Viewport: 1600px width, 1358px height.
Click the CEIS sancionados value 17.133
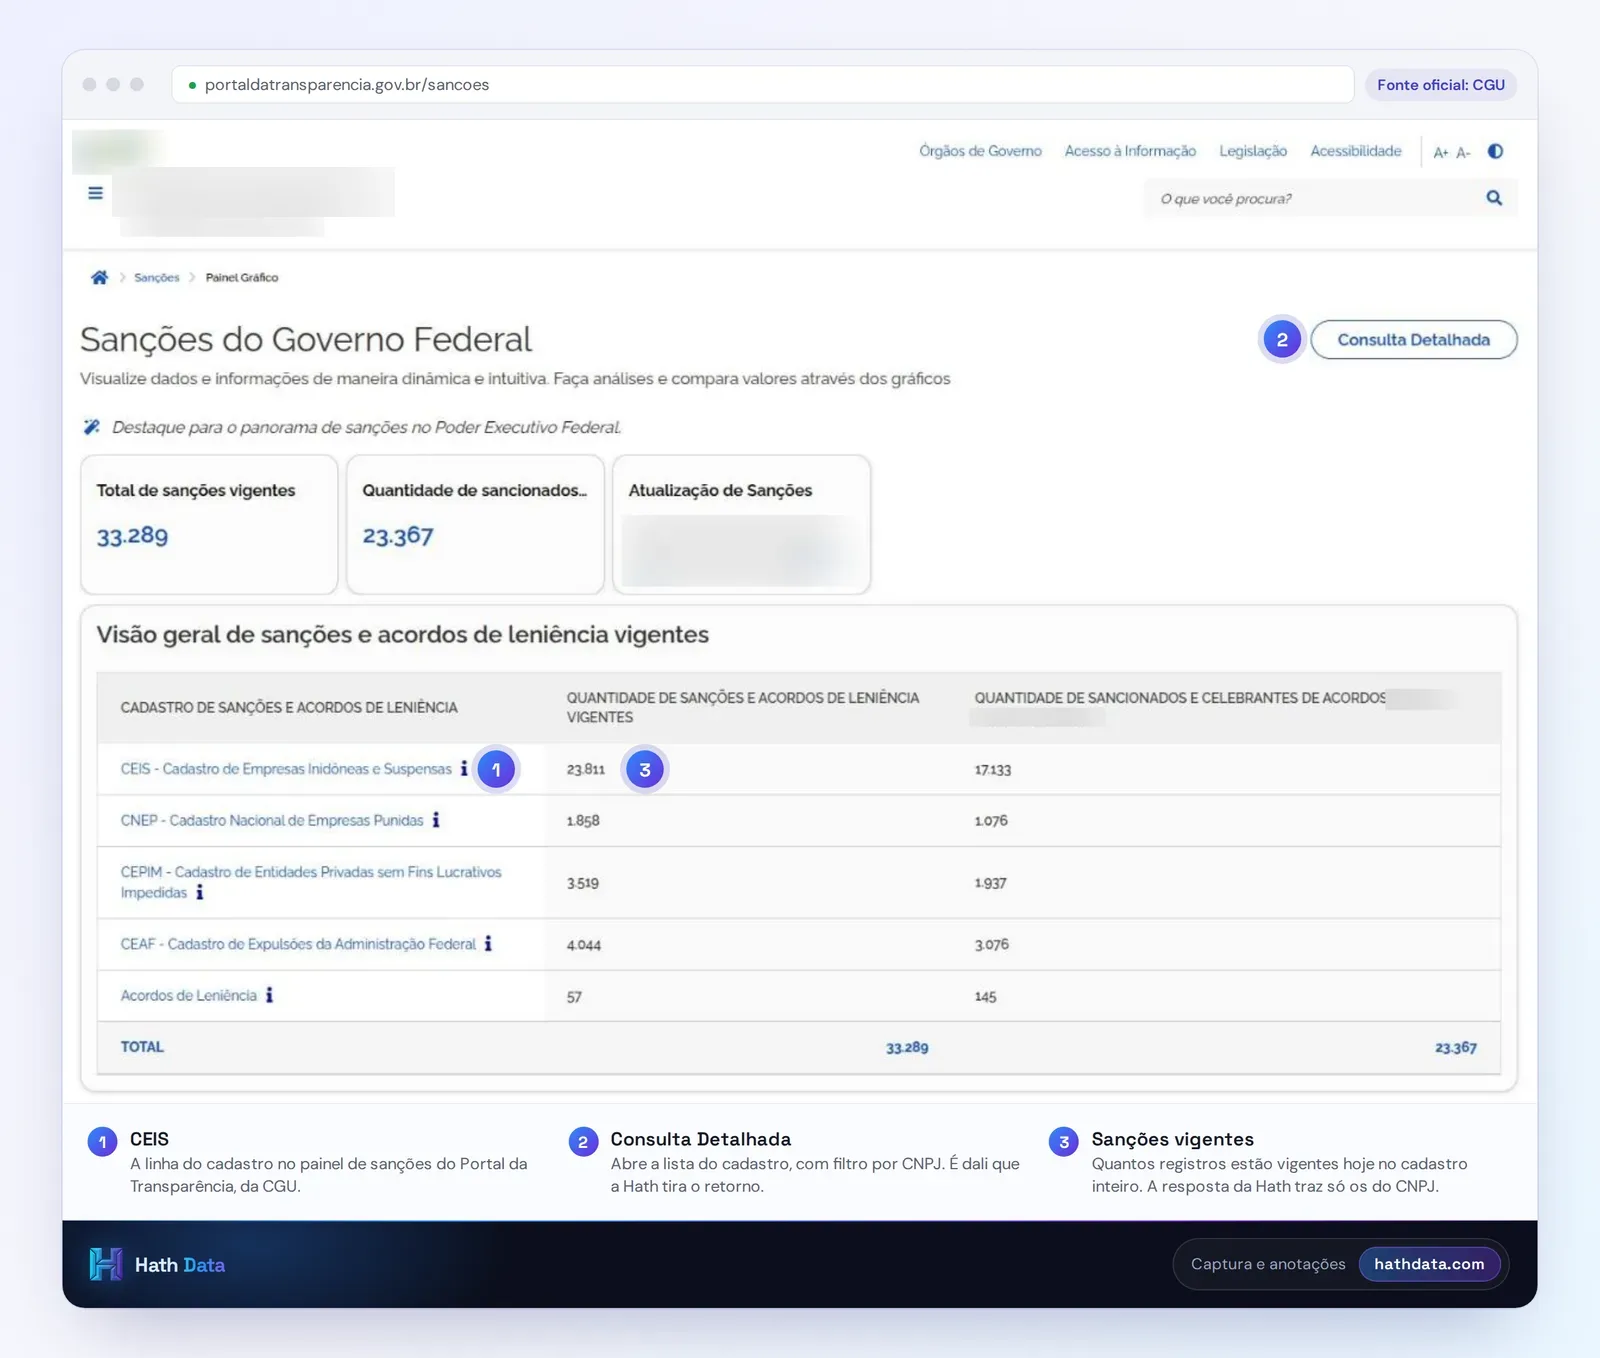point(993,769)
